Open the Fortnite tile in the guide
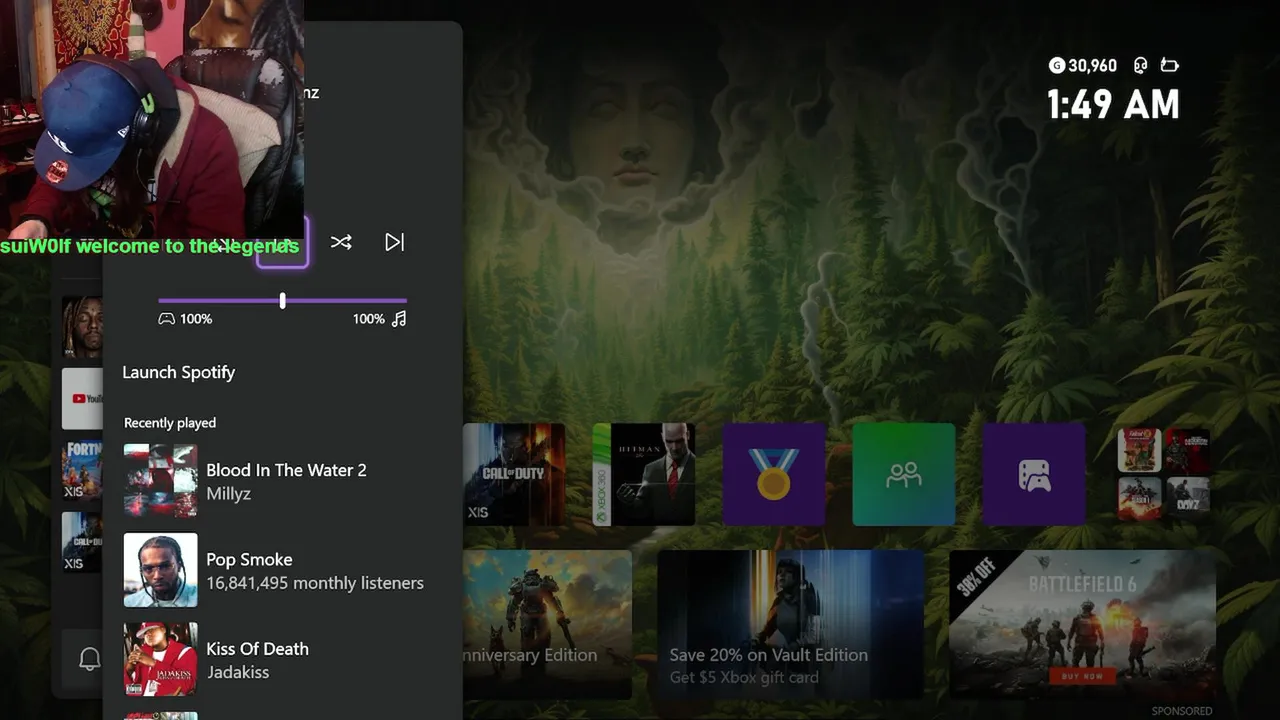The height and width of the screenshot is (720, 1280). [x=82, y=470]
